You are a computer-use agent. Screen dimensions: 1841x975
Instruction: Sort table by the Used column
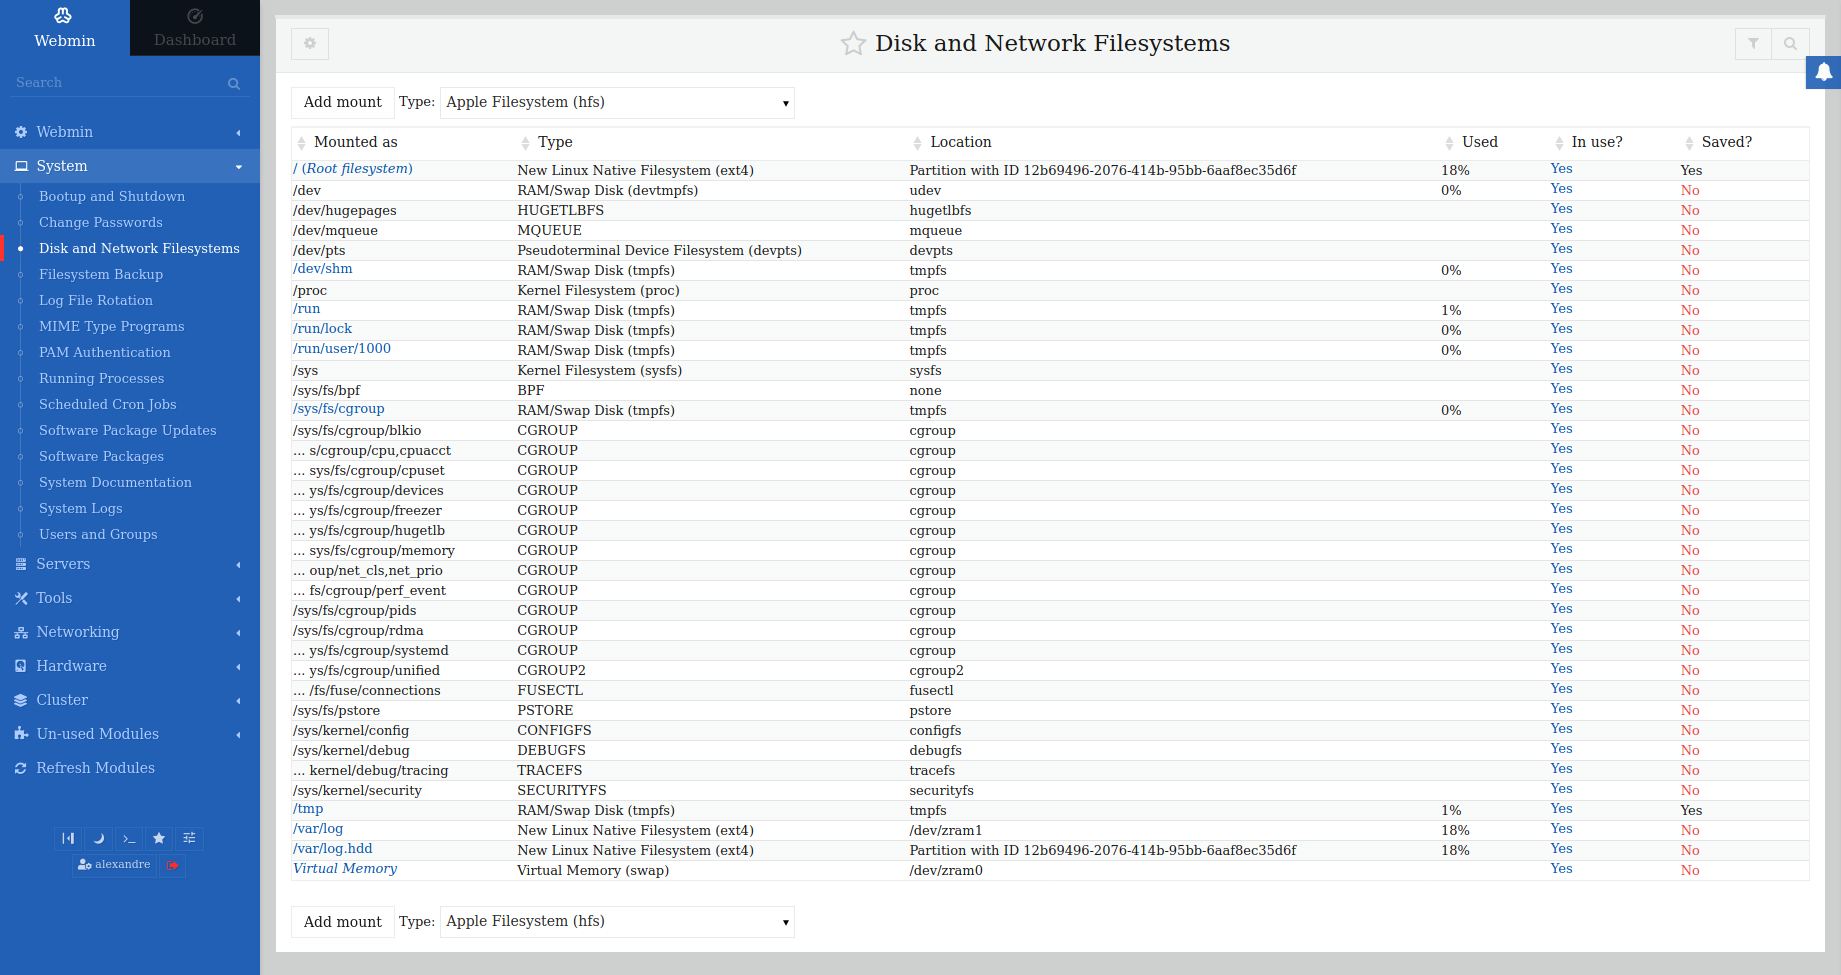1479,142
